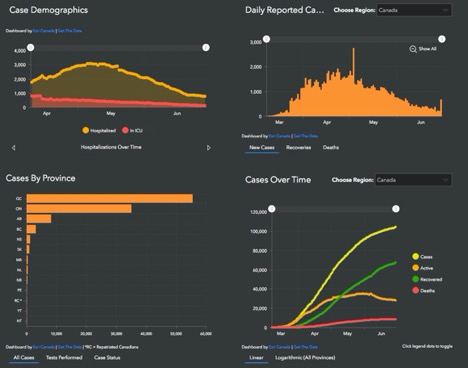This screenshot has width=468, height=368.
Task: Click the Click legend dots to toggle note
Action: (427, 346)
